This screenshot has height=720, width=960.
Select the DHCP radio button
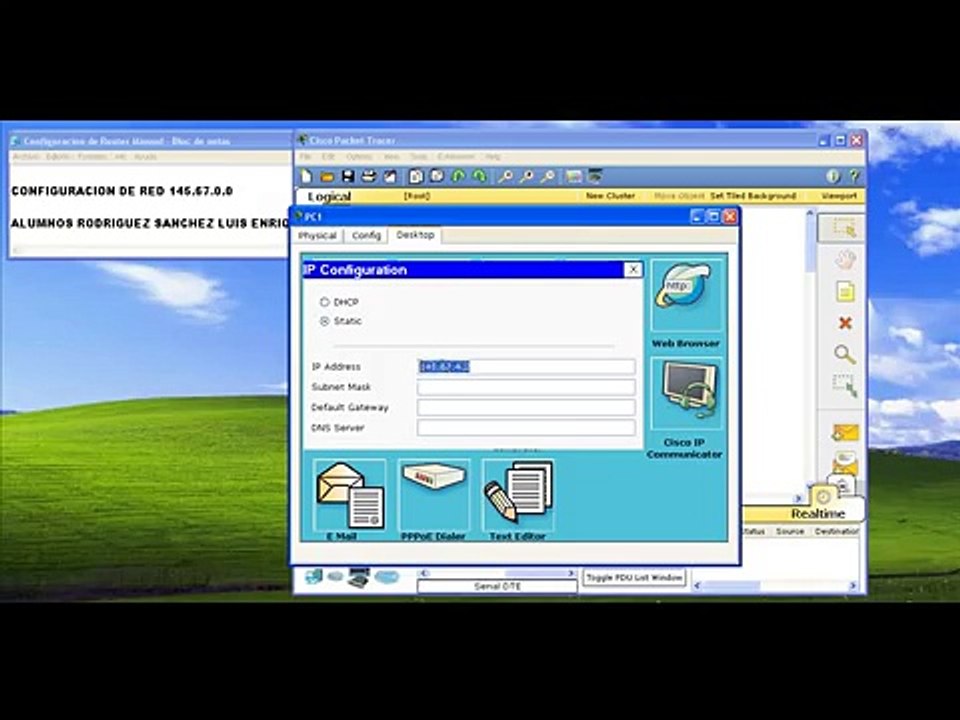click(x=324, y=302)
